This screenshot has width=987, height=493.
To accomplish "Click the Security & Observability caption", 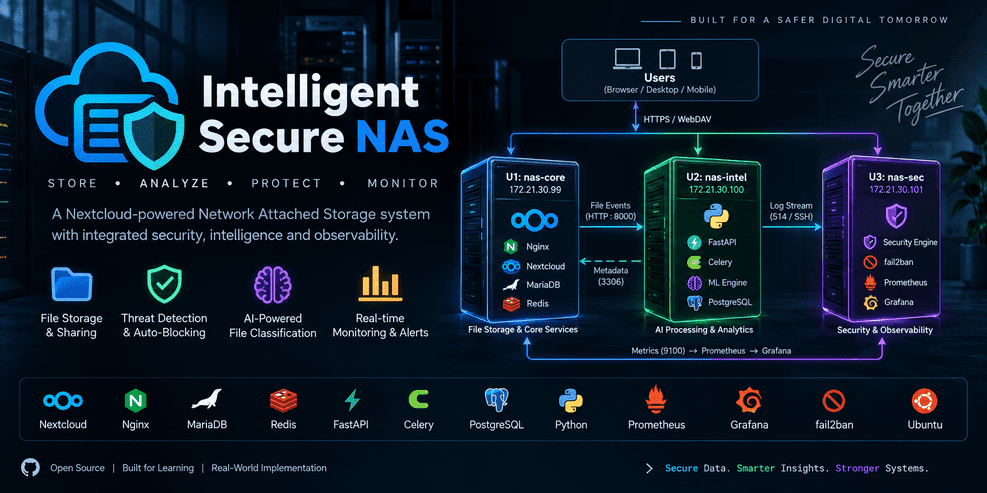I will 884,329.
